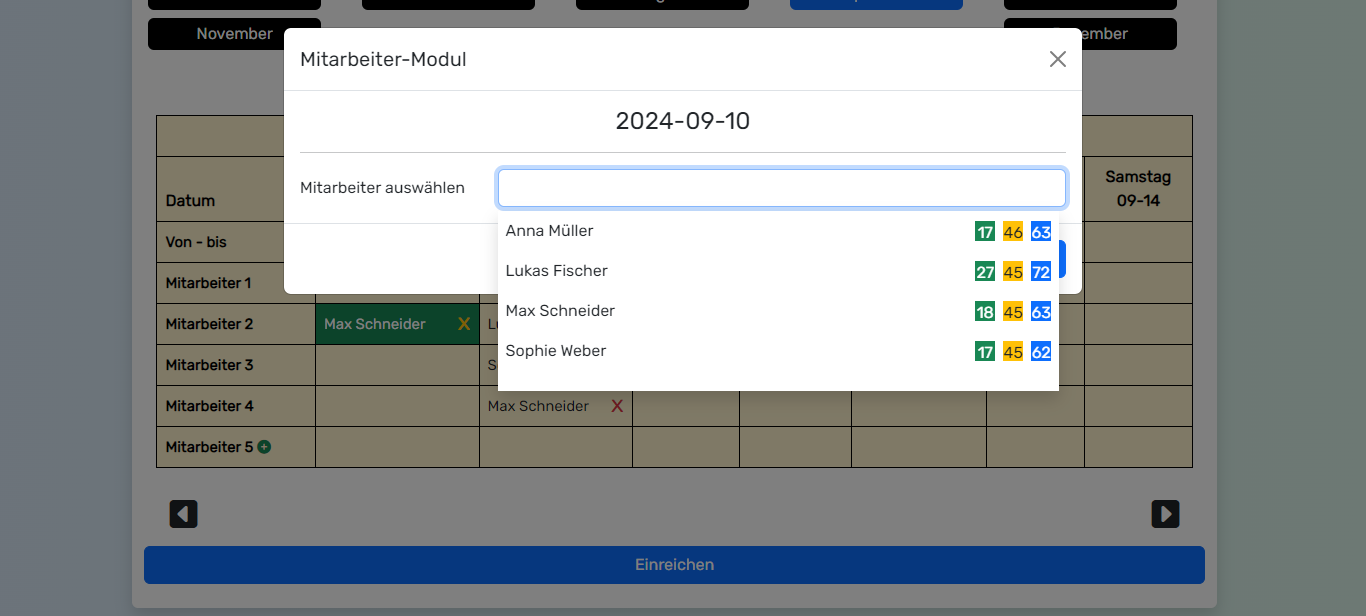The image size is (1366, 616).
Task: Click Anna Müller's yellow 46 badge
Action: pos(1013,232)
